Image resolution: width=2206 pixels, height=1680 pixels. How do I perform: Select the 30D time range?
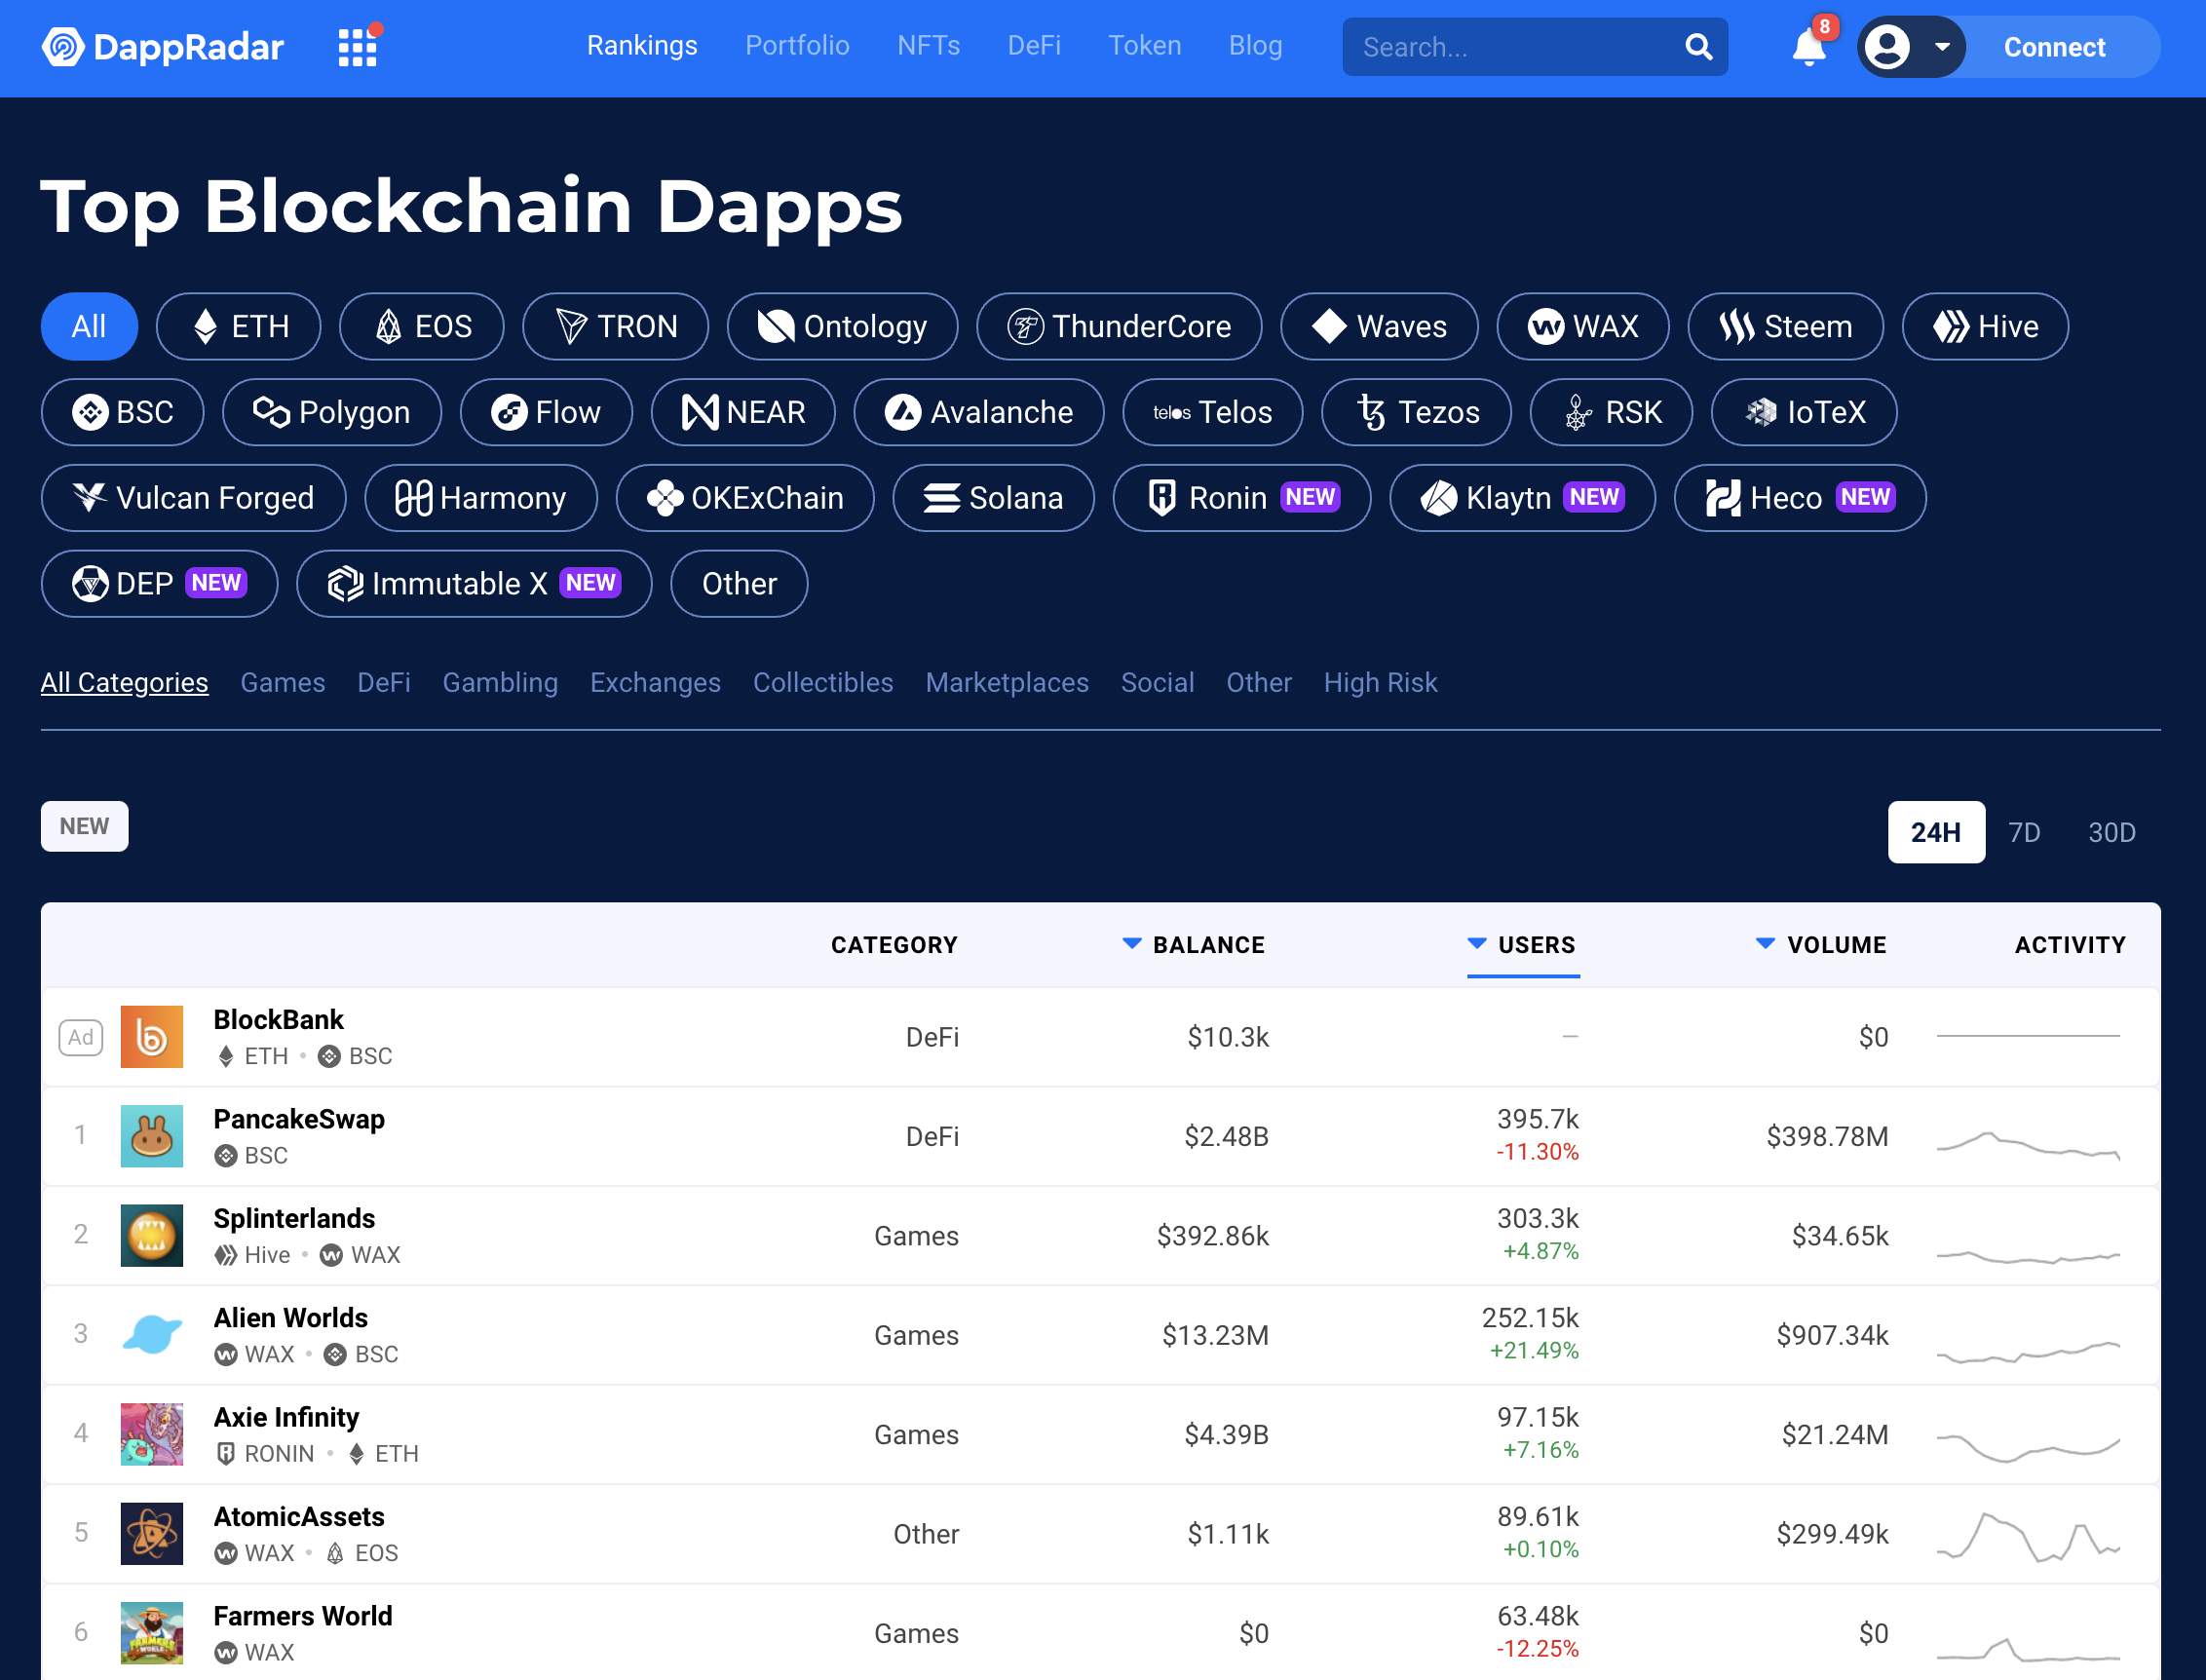tap(2112, 832)
